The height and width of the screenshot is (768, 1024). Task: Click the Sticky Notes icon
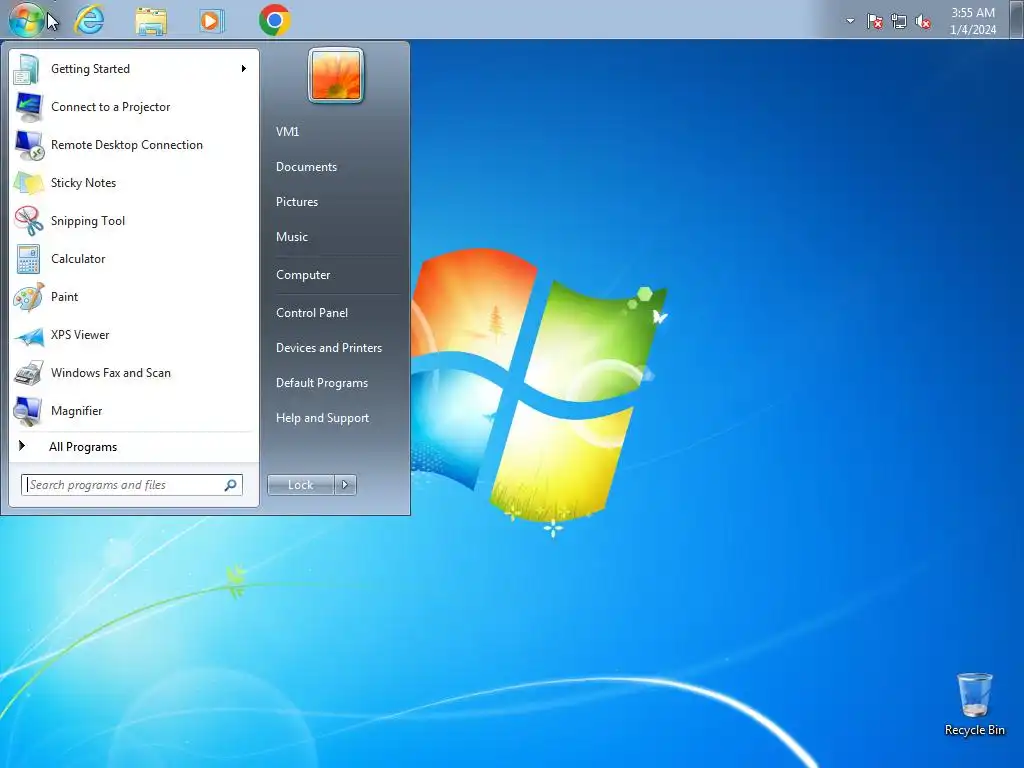(29, 183)
